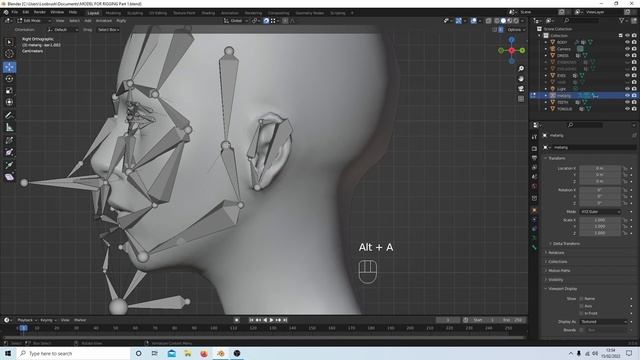640x360 pixels.
Task: Click the viewport navigation axis gizmo
Action: pos(512,50)
